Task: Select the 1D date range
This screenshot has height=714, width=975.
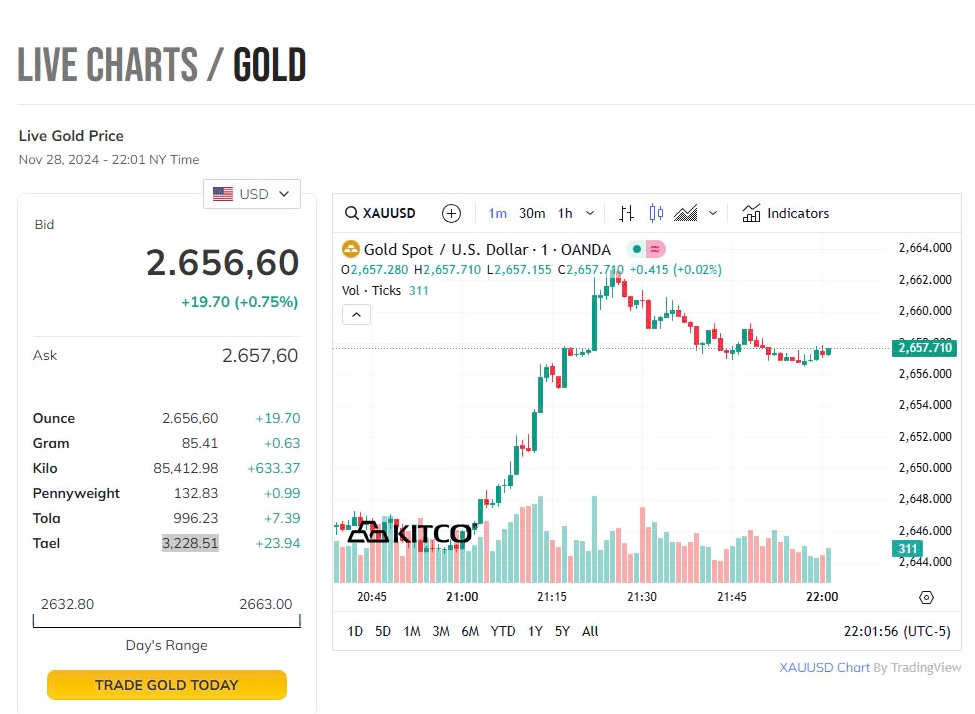Action: click(355, 631)
